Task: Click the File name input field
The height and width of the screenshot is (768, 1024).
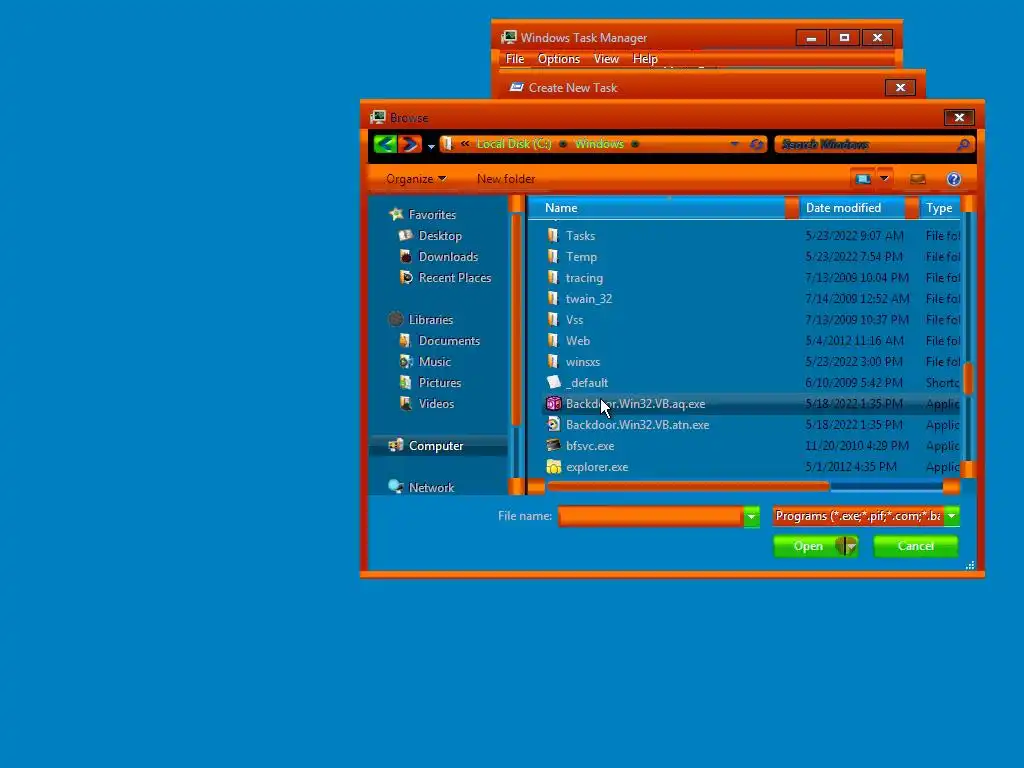Action: tap(650, 516)
